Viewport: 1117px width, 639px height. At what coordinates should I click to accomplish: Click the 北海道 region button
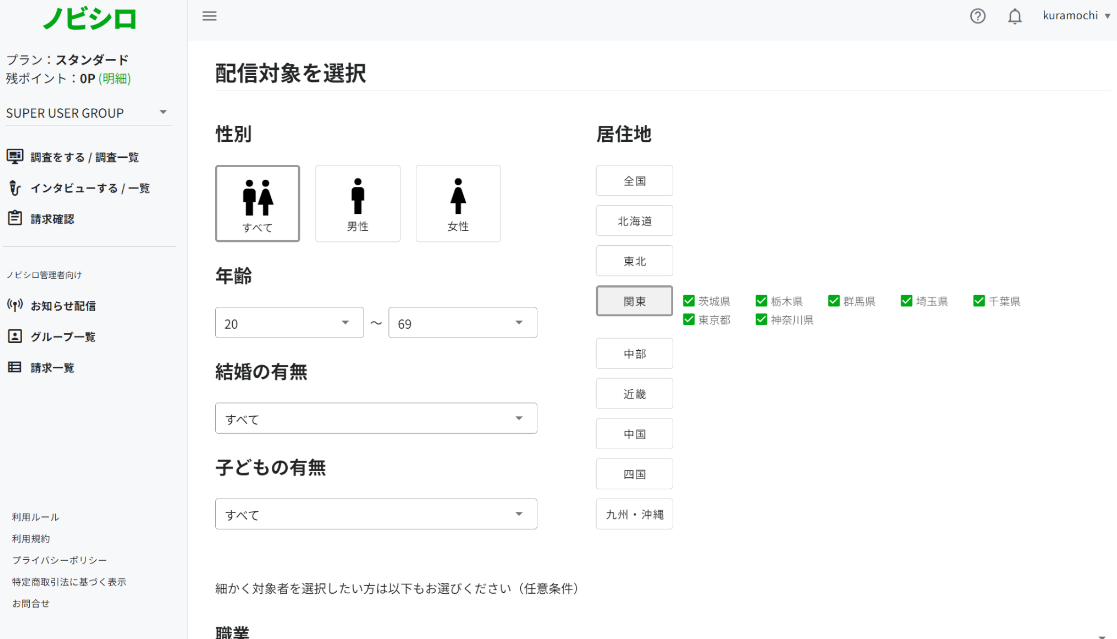point(634,221)
